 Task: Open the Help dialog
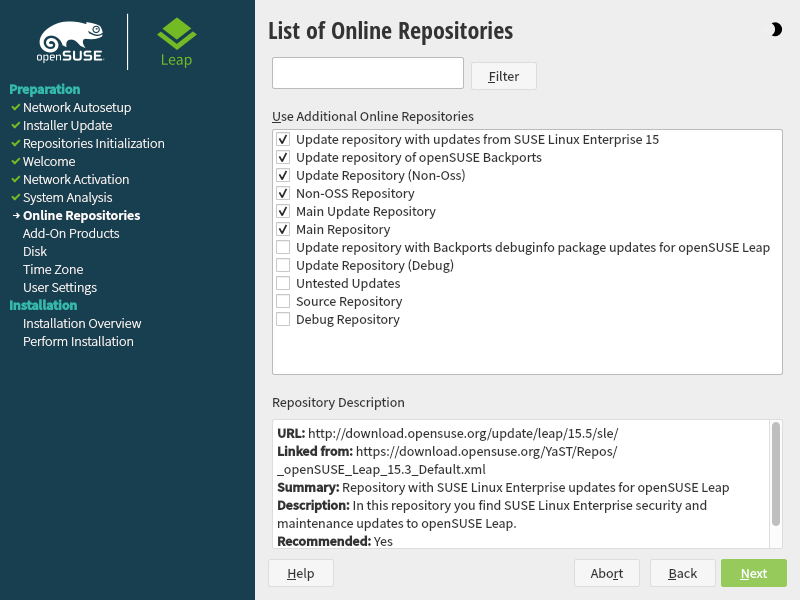click(301, 573)
